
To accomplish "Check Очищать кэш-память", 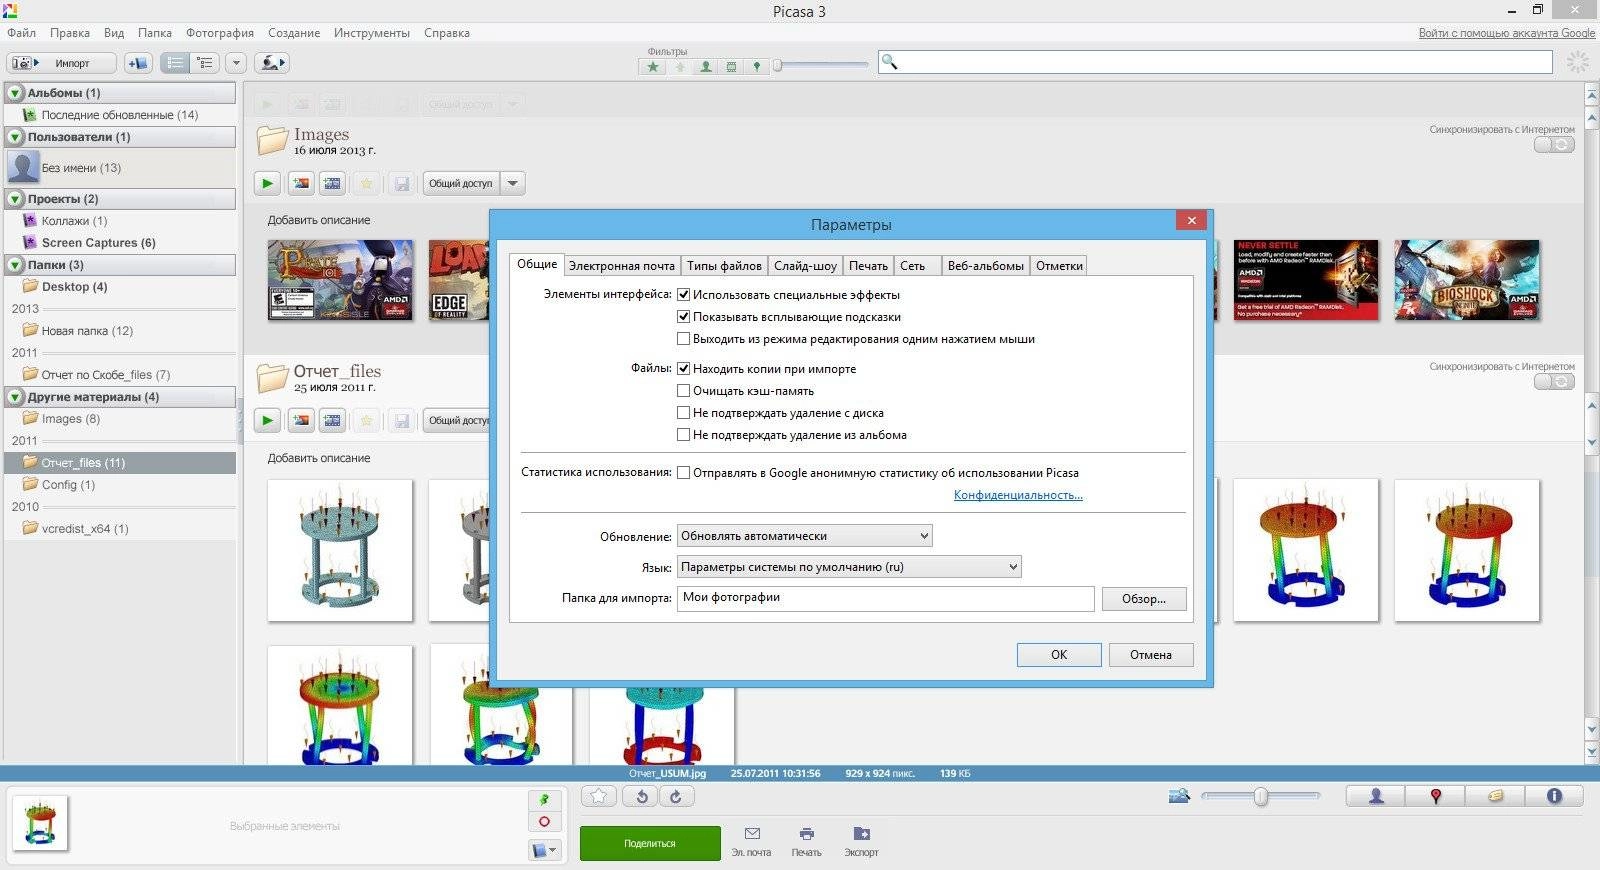I will pos(684,391).
